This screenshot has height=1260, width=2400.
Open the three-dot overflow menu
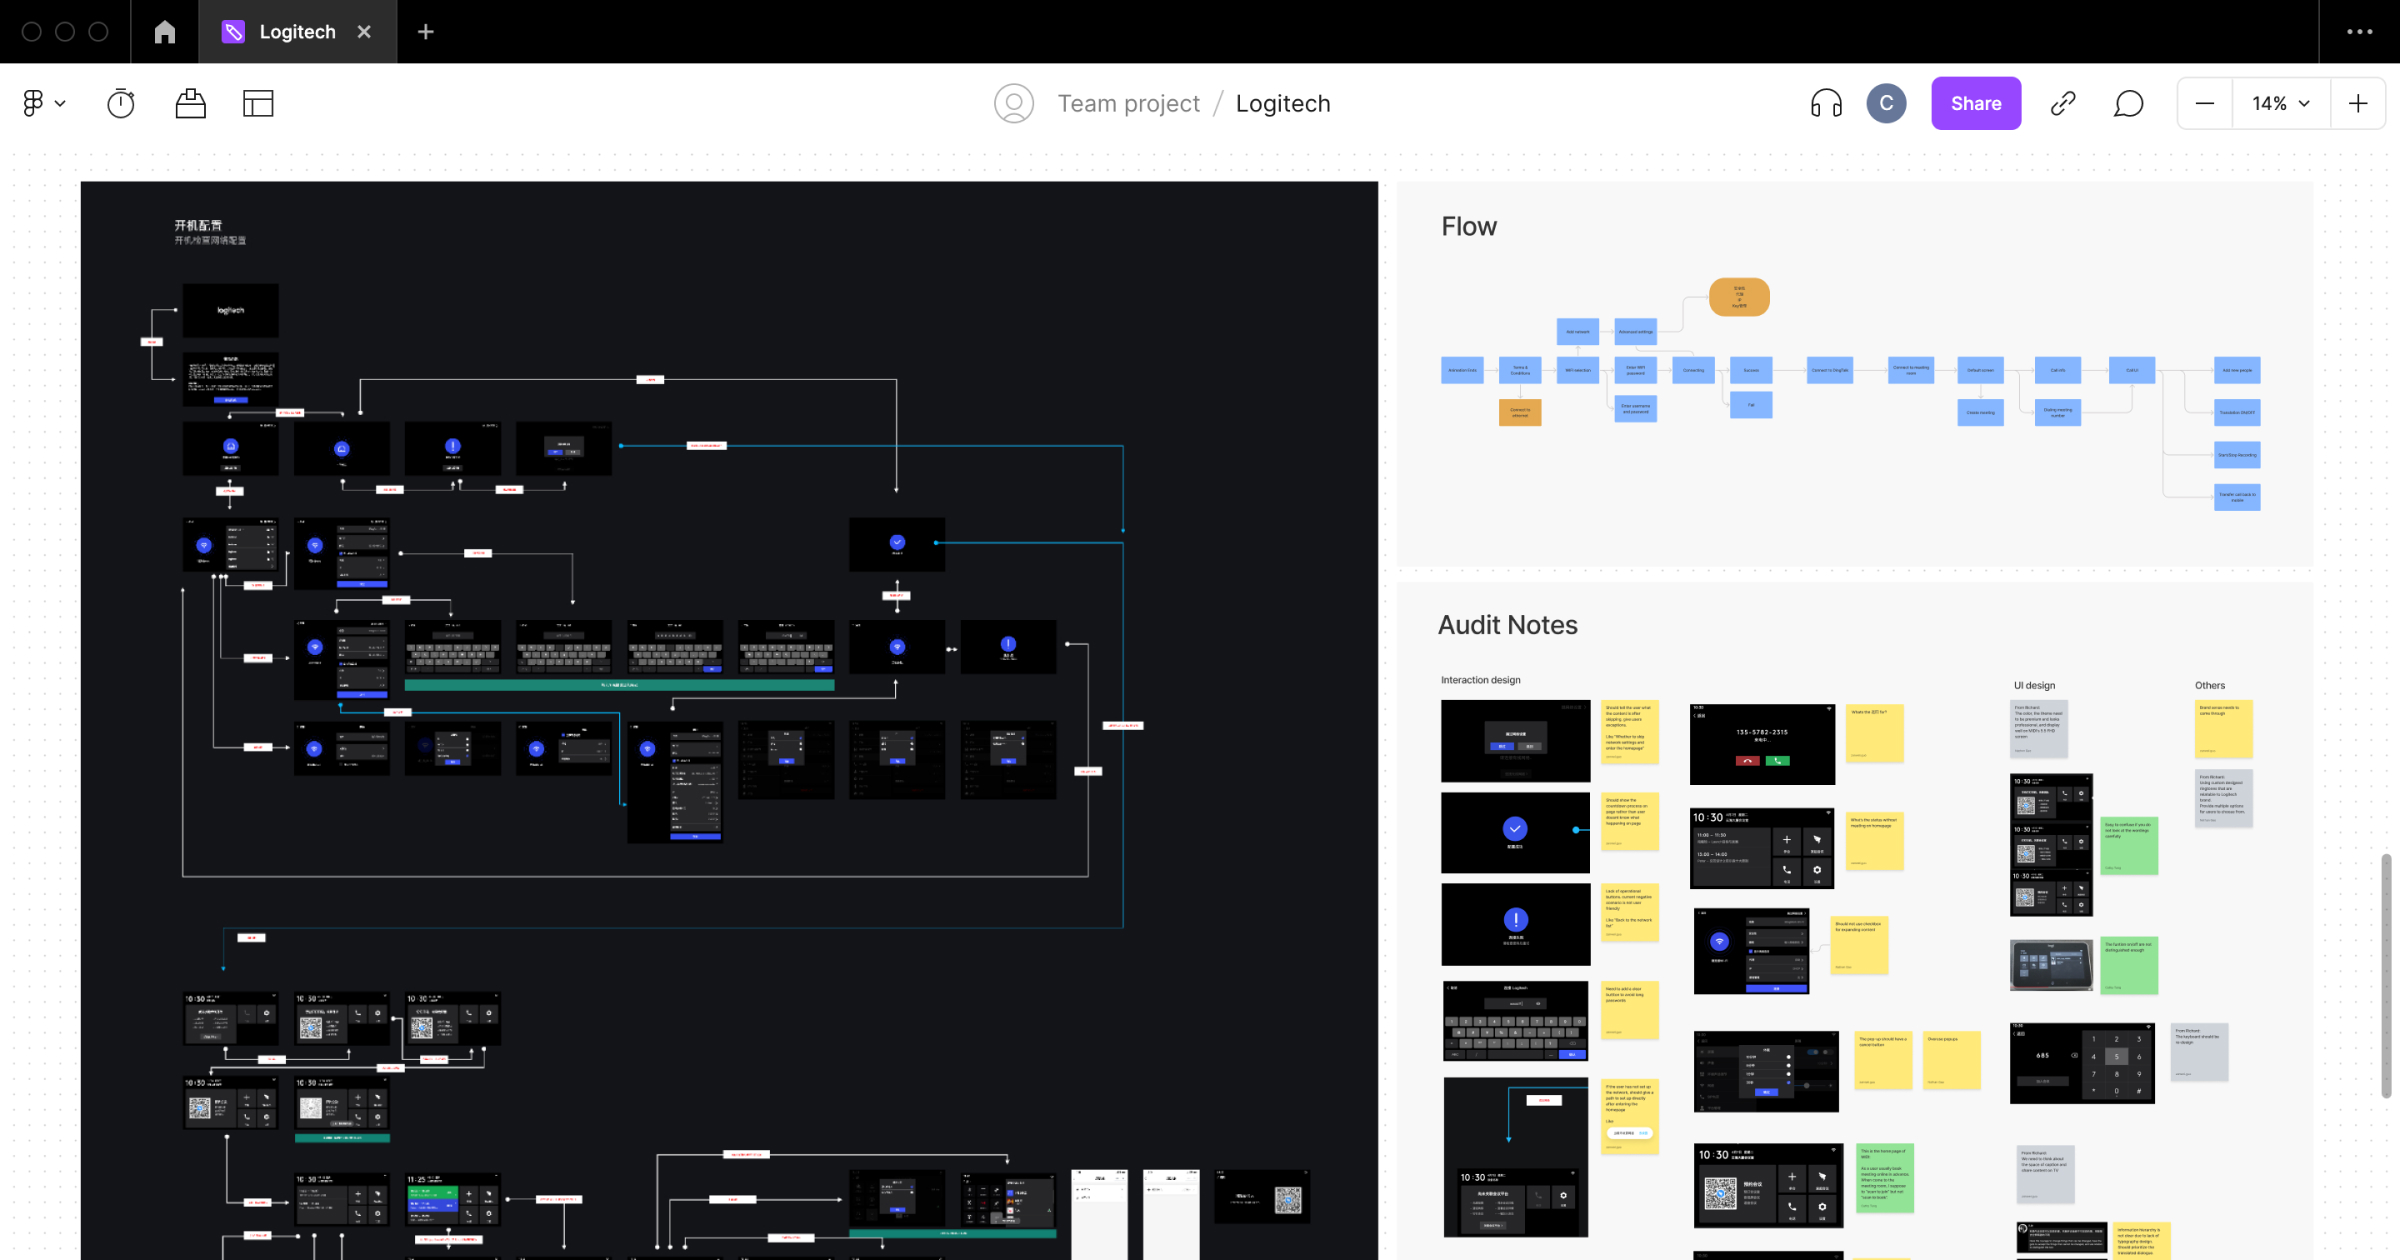2359,32
